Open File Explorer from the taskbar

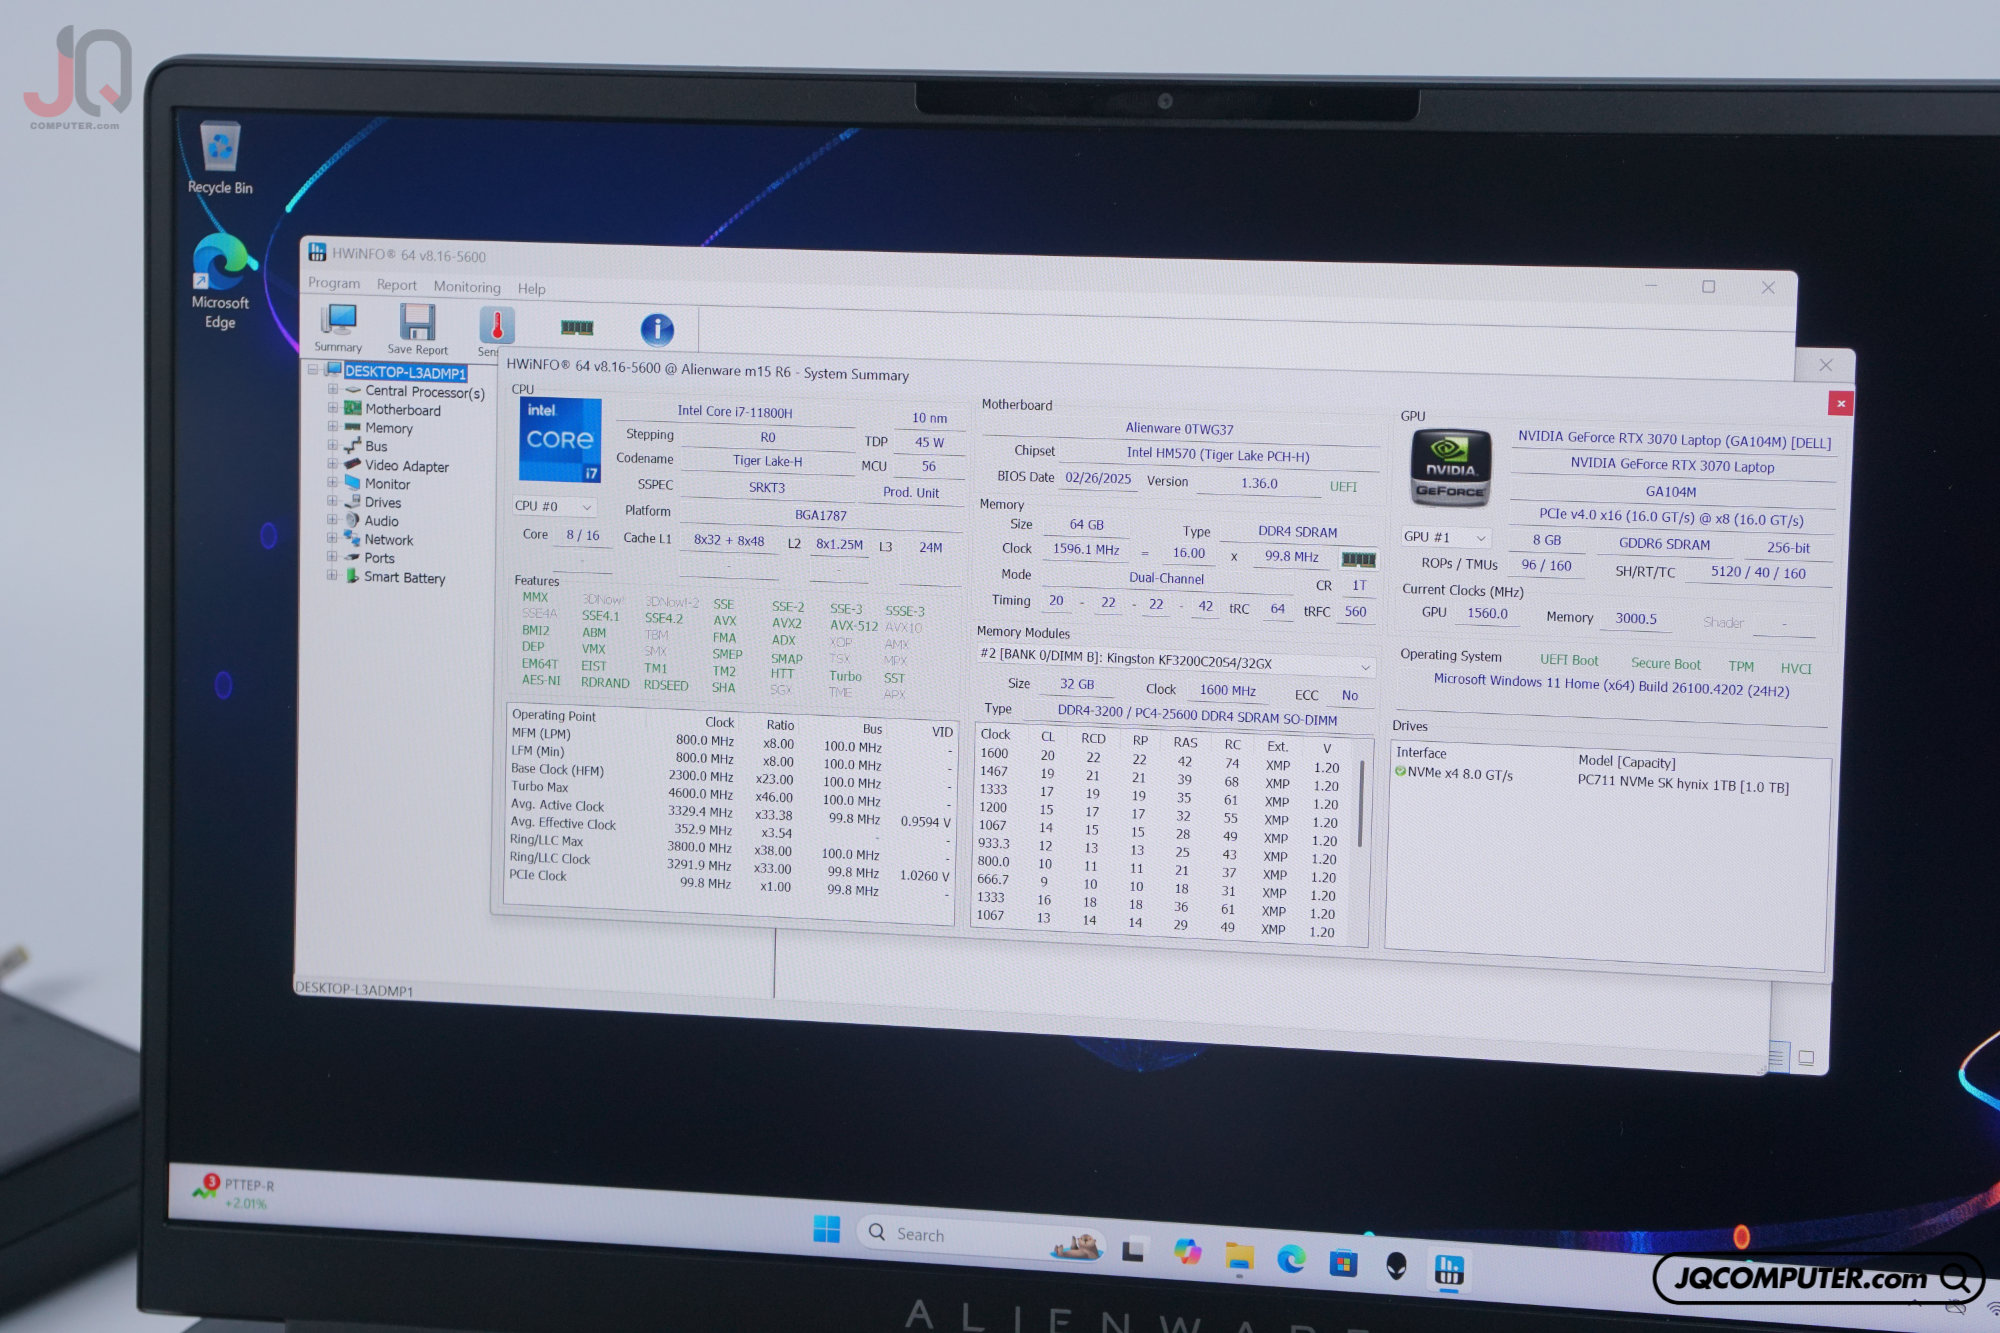(1239, 1257)
